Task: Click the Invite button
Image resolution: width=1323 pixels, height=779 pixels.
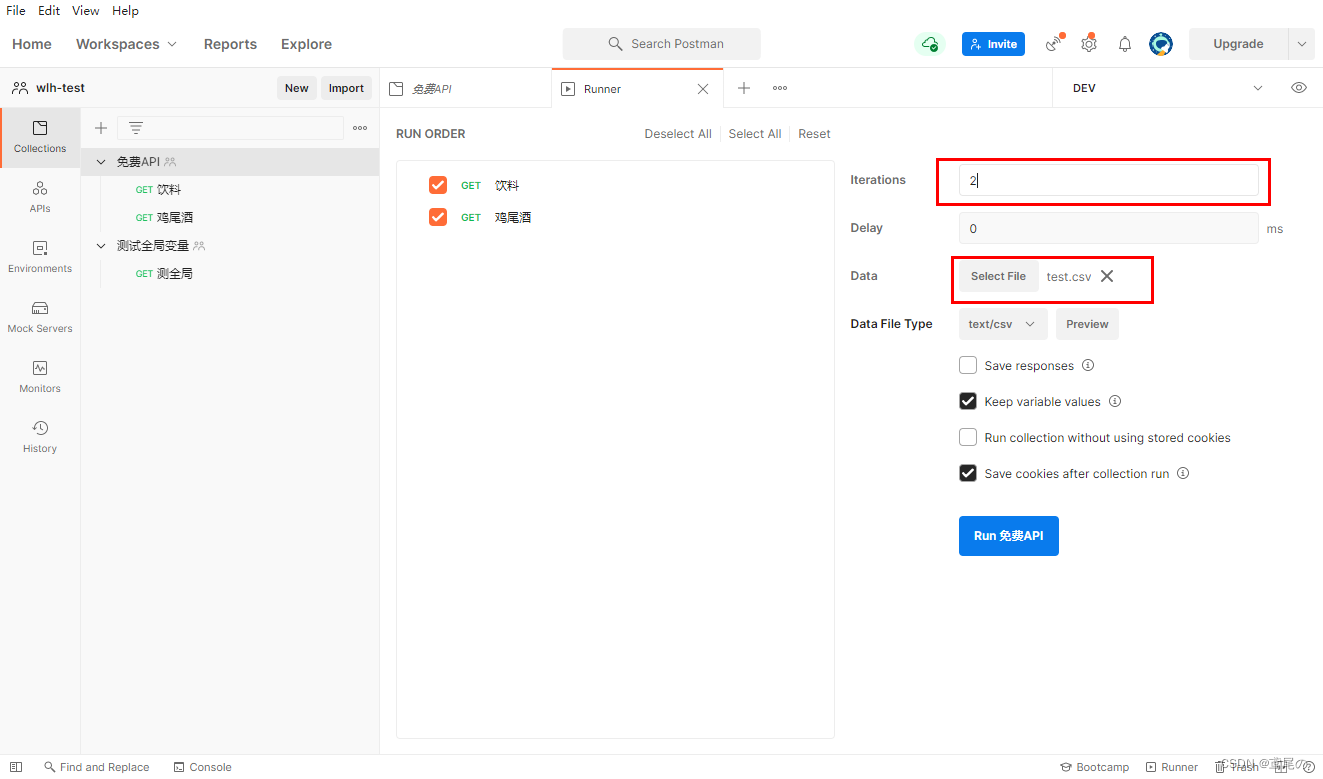Action: (993, 44)
